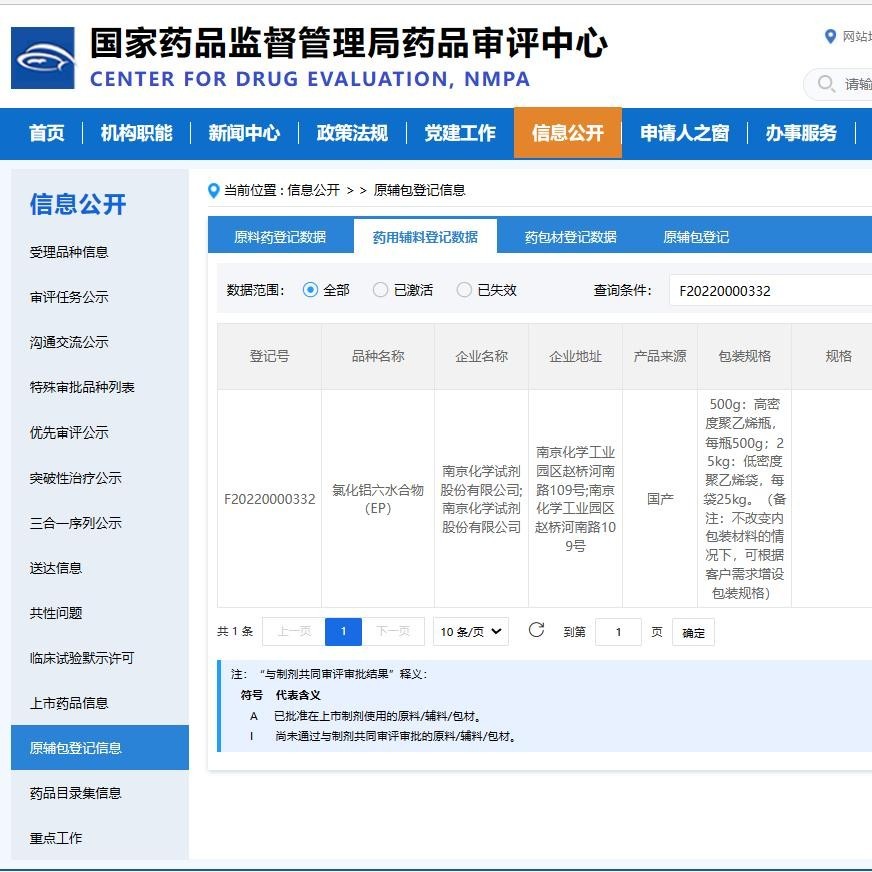Image resolution: width=872 pixels, height=872 pixels.
Task: Switch to 原辅包登记 tab
Action: click(696, 237)
